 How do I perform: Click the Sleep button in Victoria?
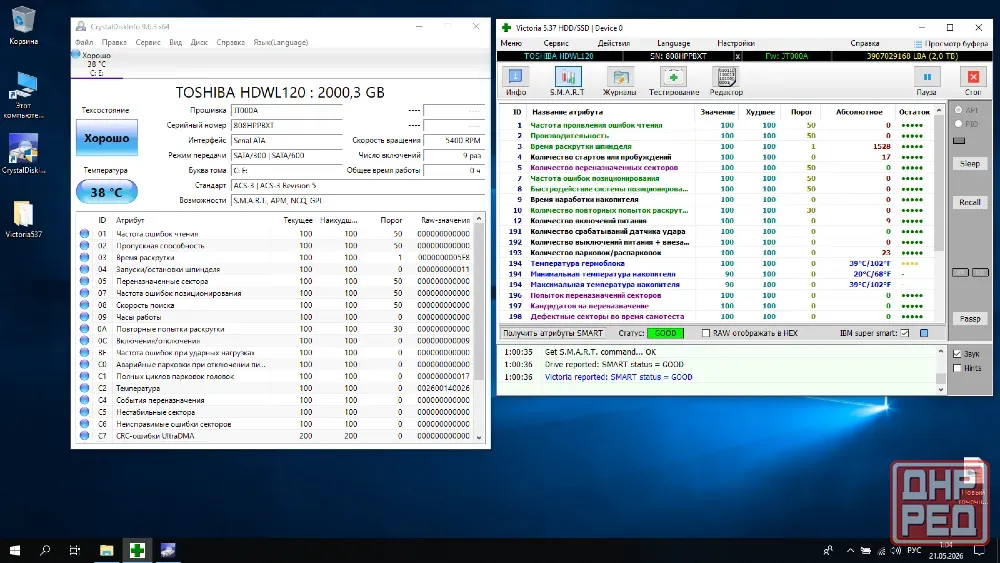click(969, 164)
